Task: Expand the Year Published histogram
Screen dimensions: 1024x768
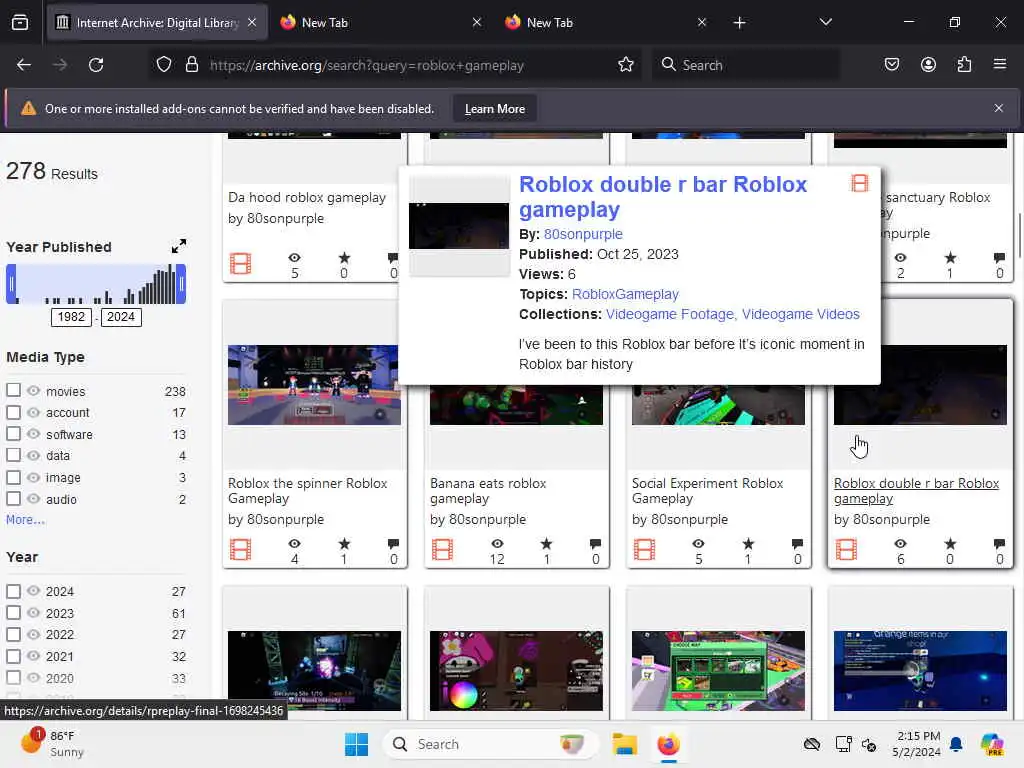Action: [178, 246]
